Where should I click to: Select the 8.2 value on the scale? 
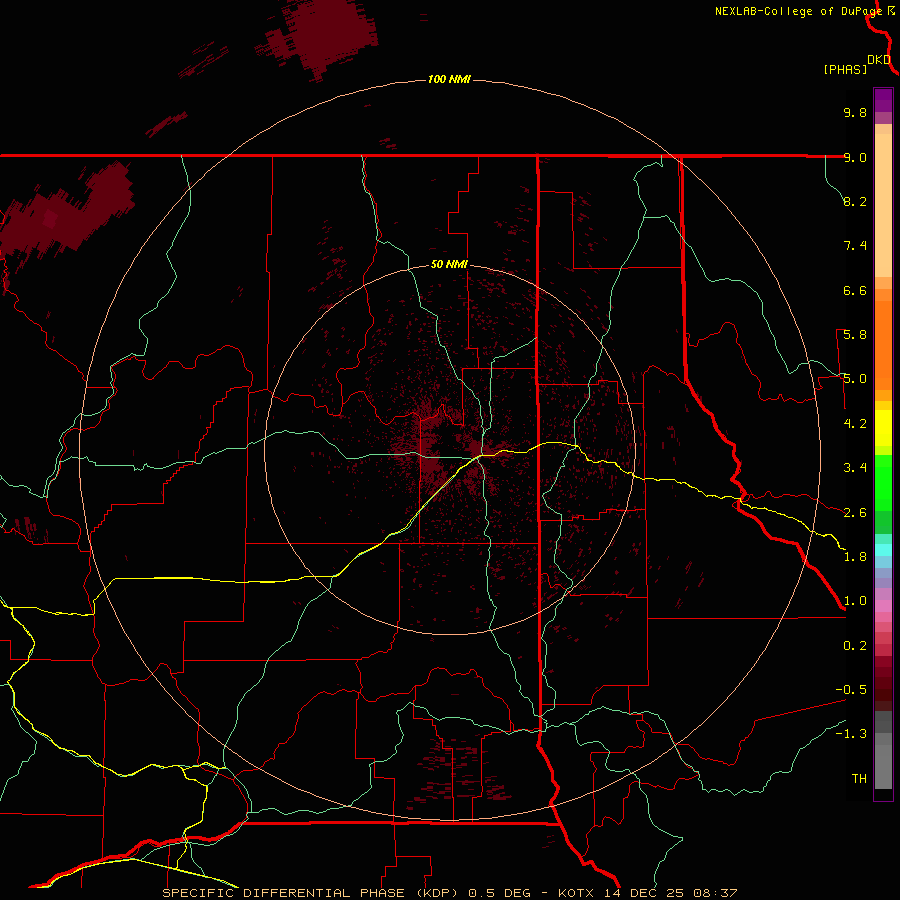point(855,201)
